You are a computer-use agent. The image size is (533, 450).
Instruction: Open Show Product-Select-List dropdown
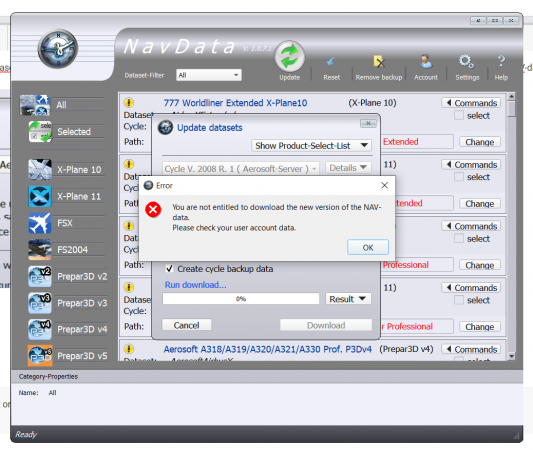coord(311,146)
